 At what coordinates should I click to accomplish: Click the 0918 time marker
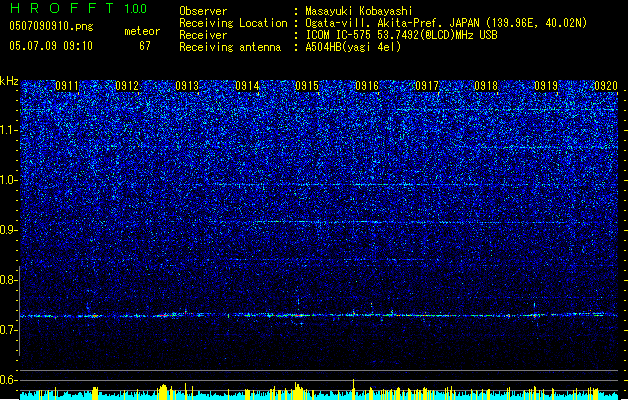click(x=486, y=86)
